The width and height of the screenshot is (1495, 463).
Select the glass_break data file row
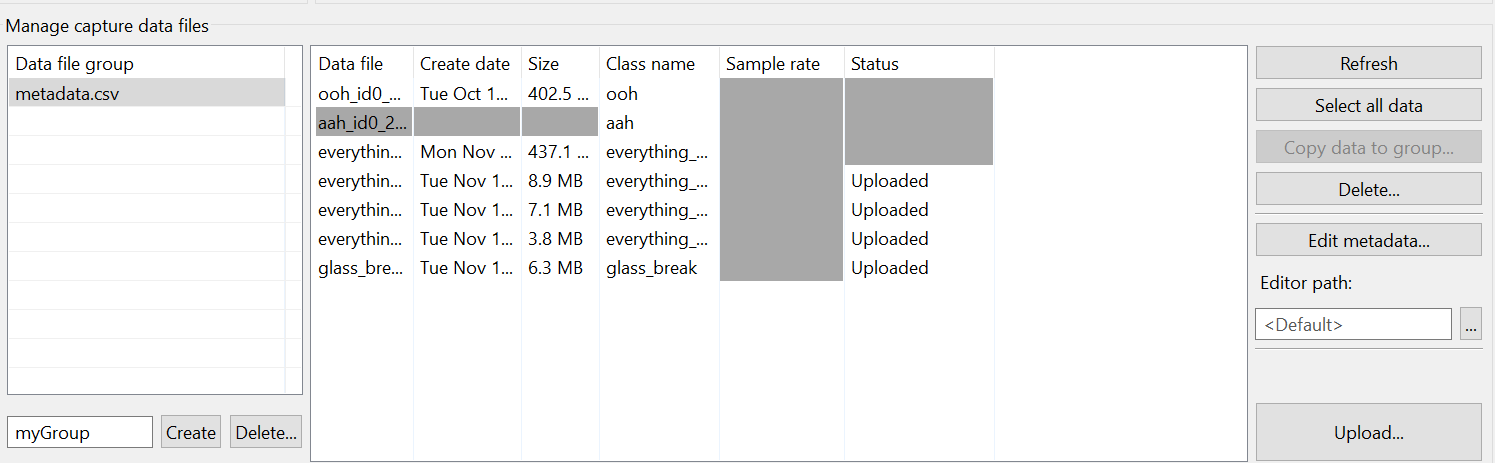pos(362,268)
